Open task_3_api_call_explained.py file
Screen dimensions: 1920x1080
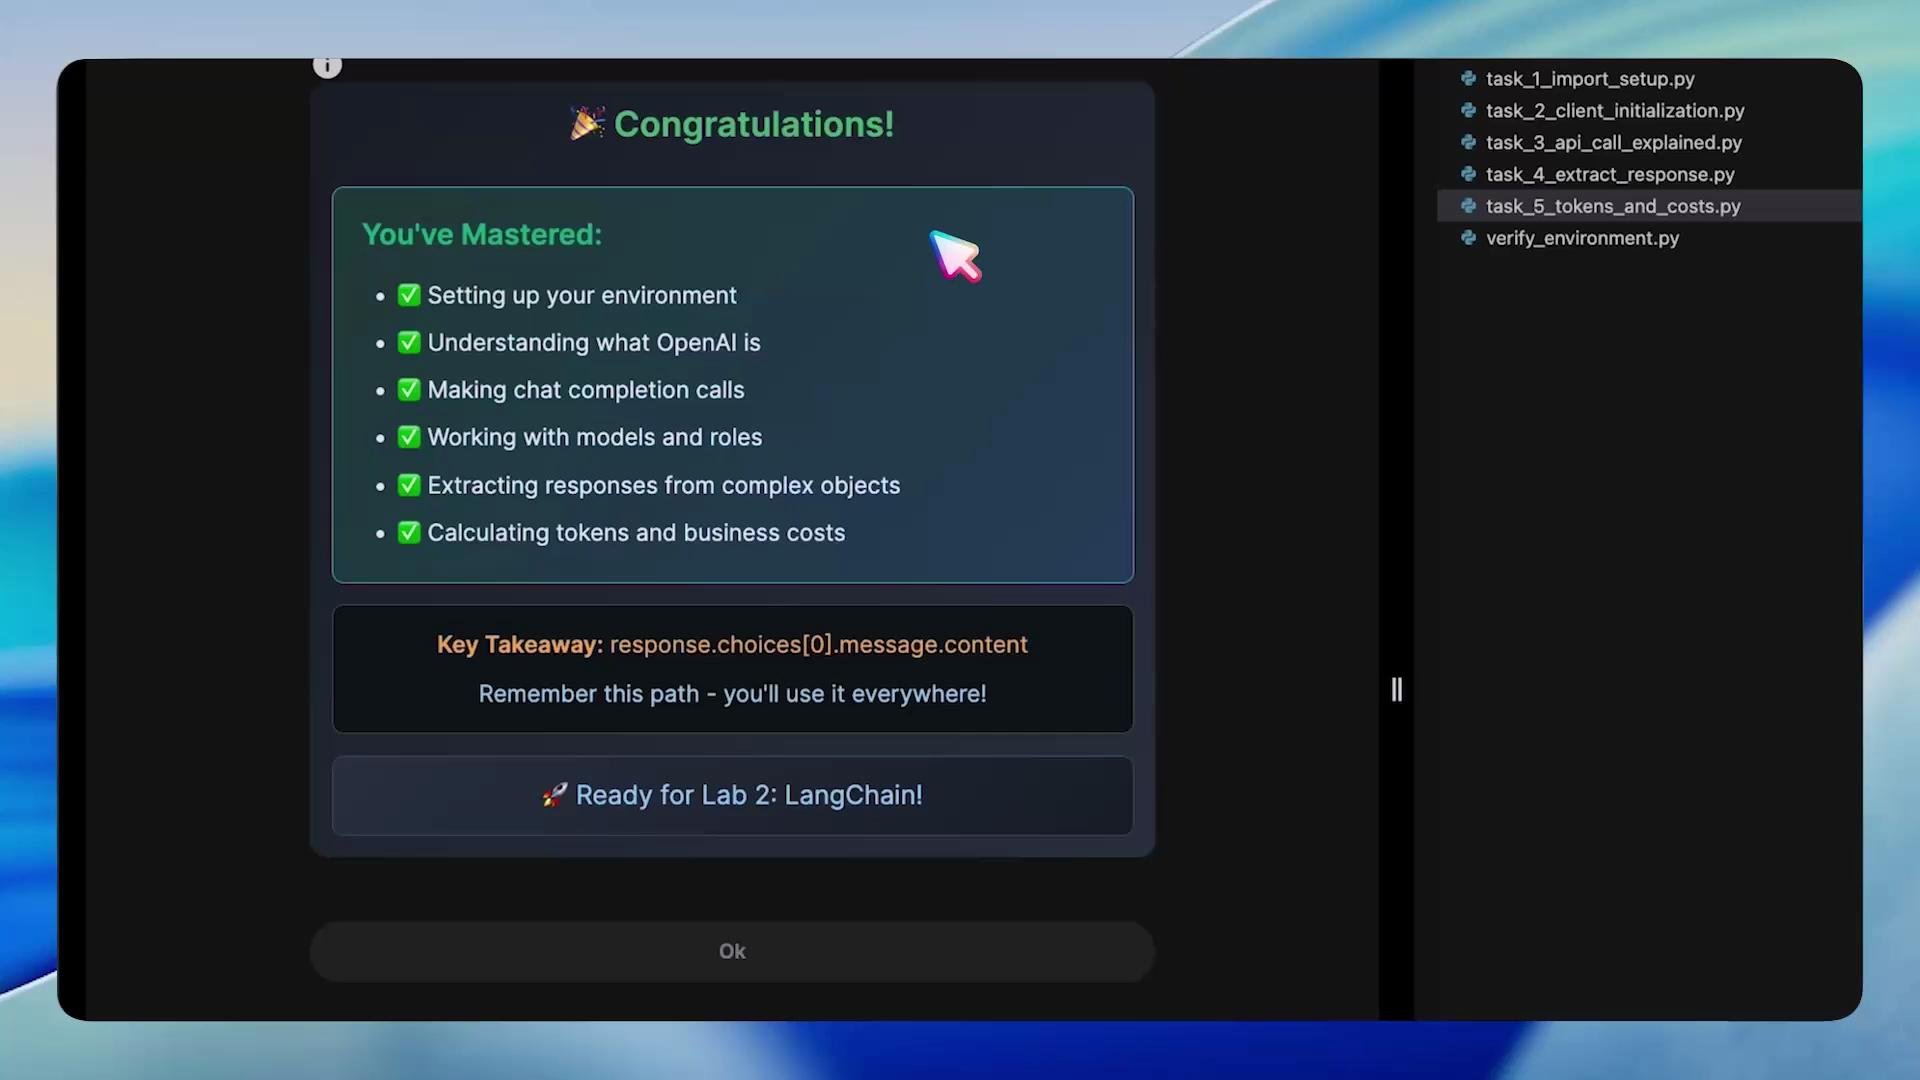1613,143
